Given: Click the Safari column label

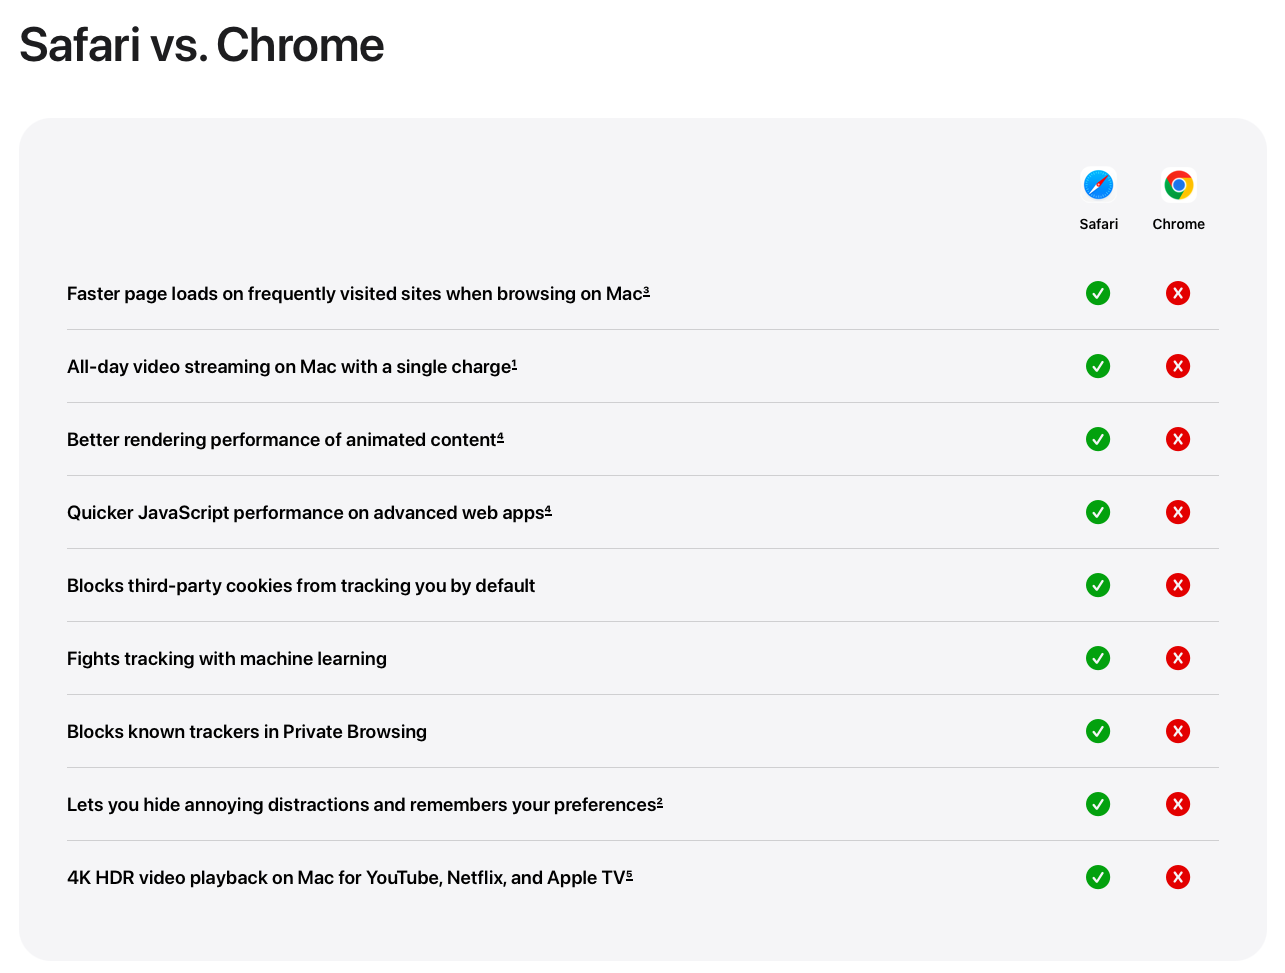Looking at the screenshot, I should pos(1098,224).
